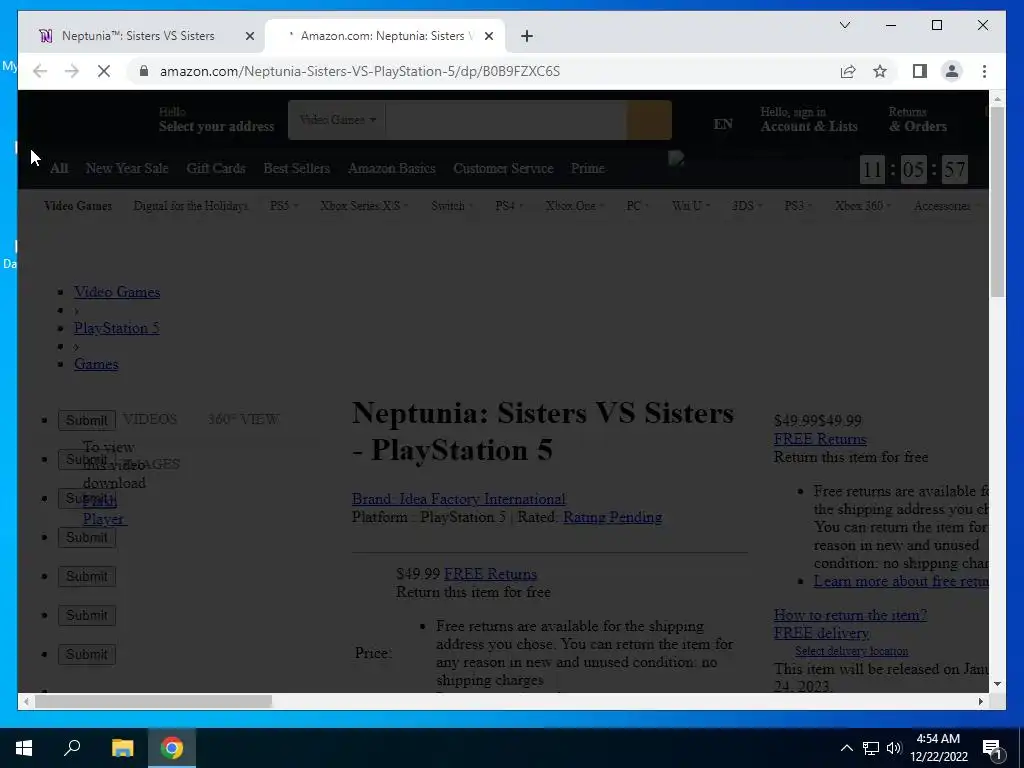Image resolution: width=1024 pixels, height=768 pixels.
Task: Open the Chrome profile avatar menu
Action: (x=952, y=71)
